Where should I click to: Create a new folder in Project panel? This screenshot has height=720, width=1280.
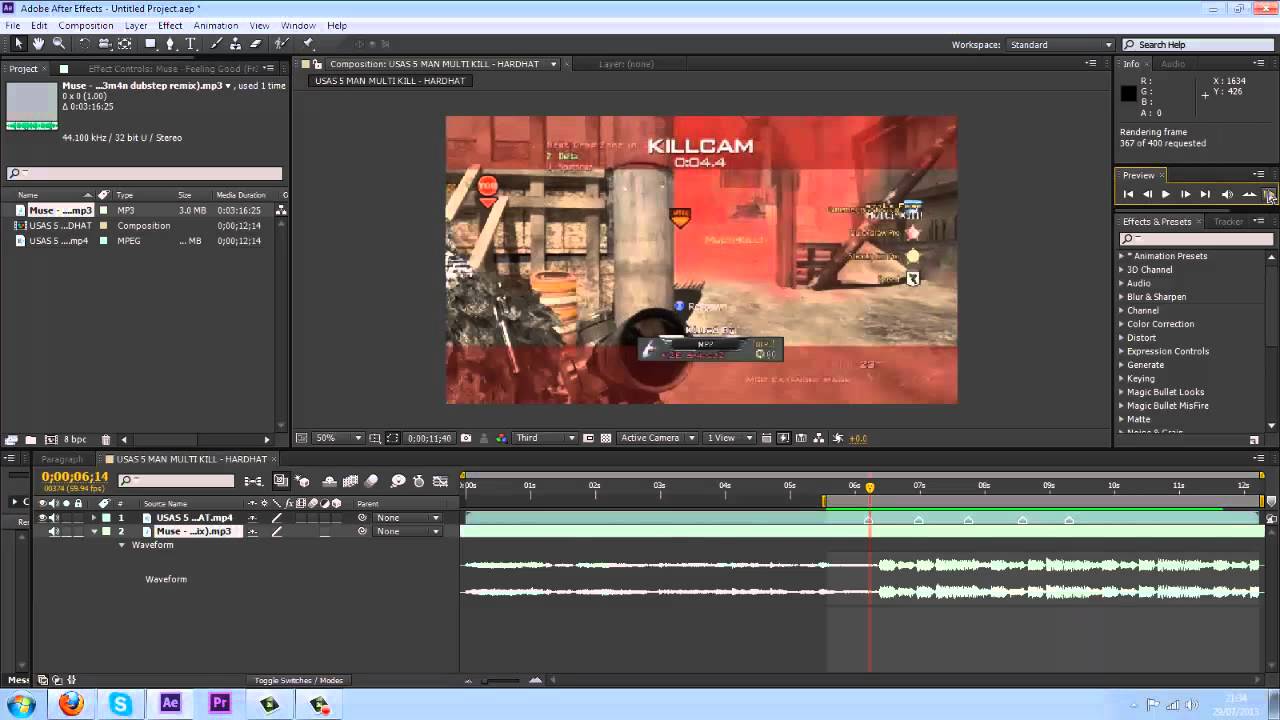point(31,440)
